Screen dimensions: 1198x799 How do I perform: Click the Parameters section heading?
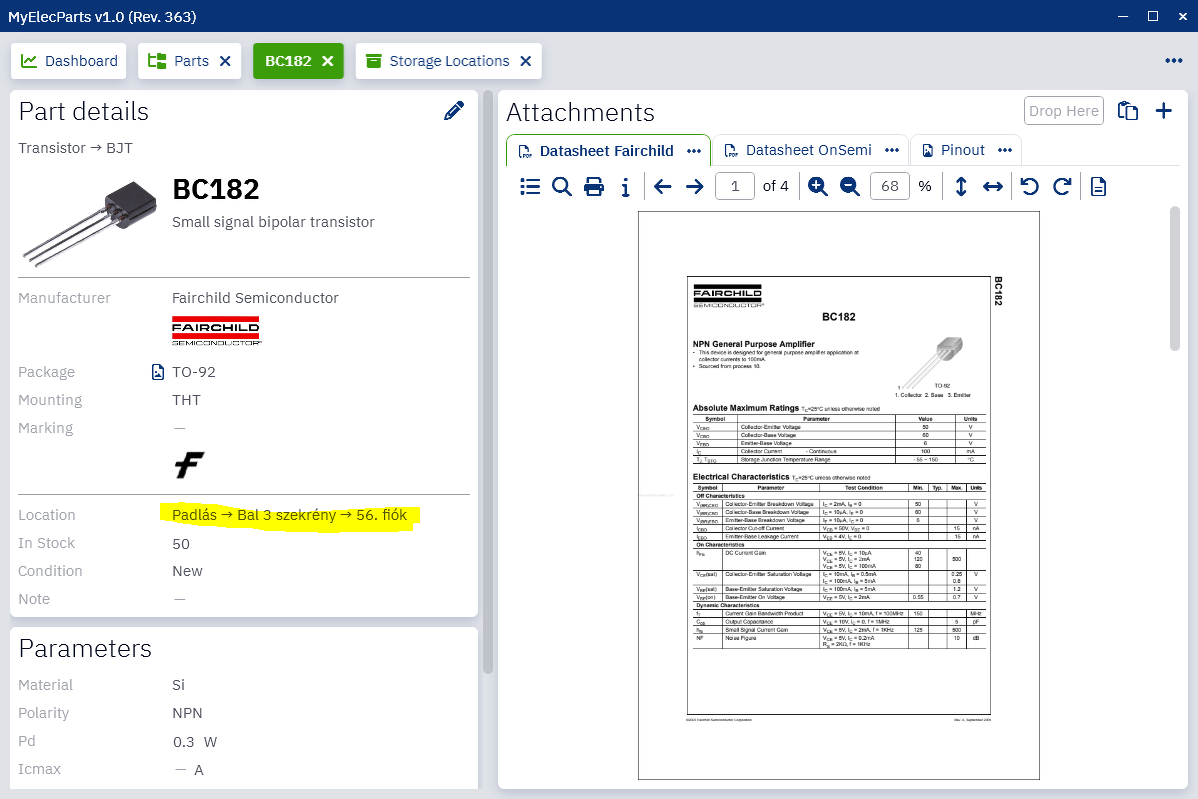[86, 649]
